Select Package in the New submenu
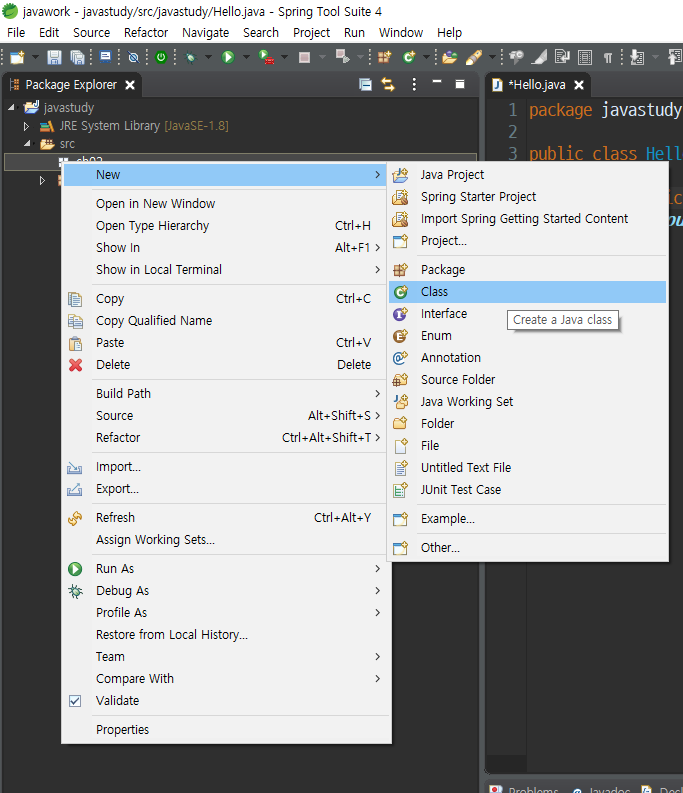 tap(528, 270)
